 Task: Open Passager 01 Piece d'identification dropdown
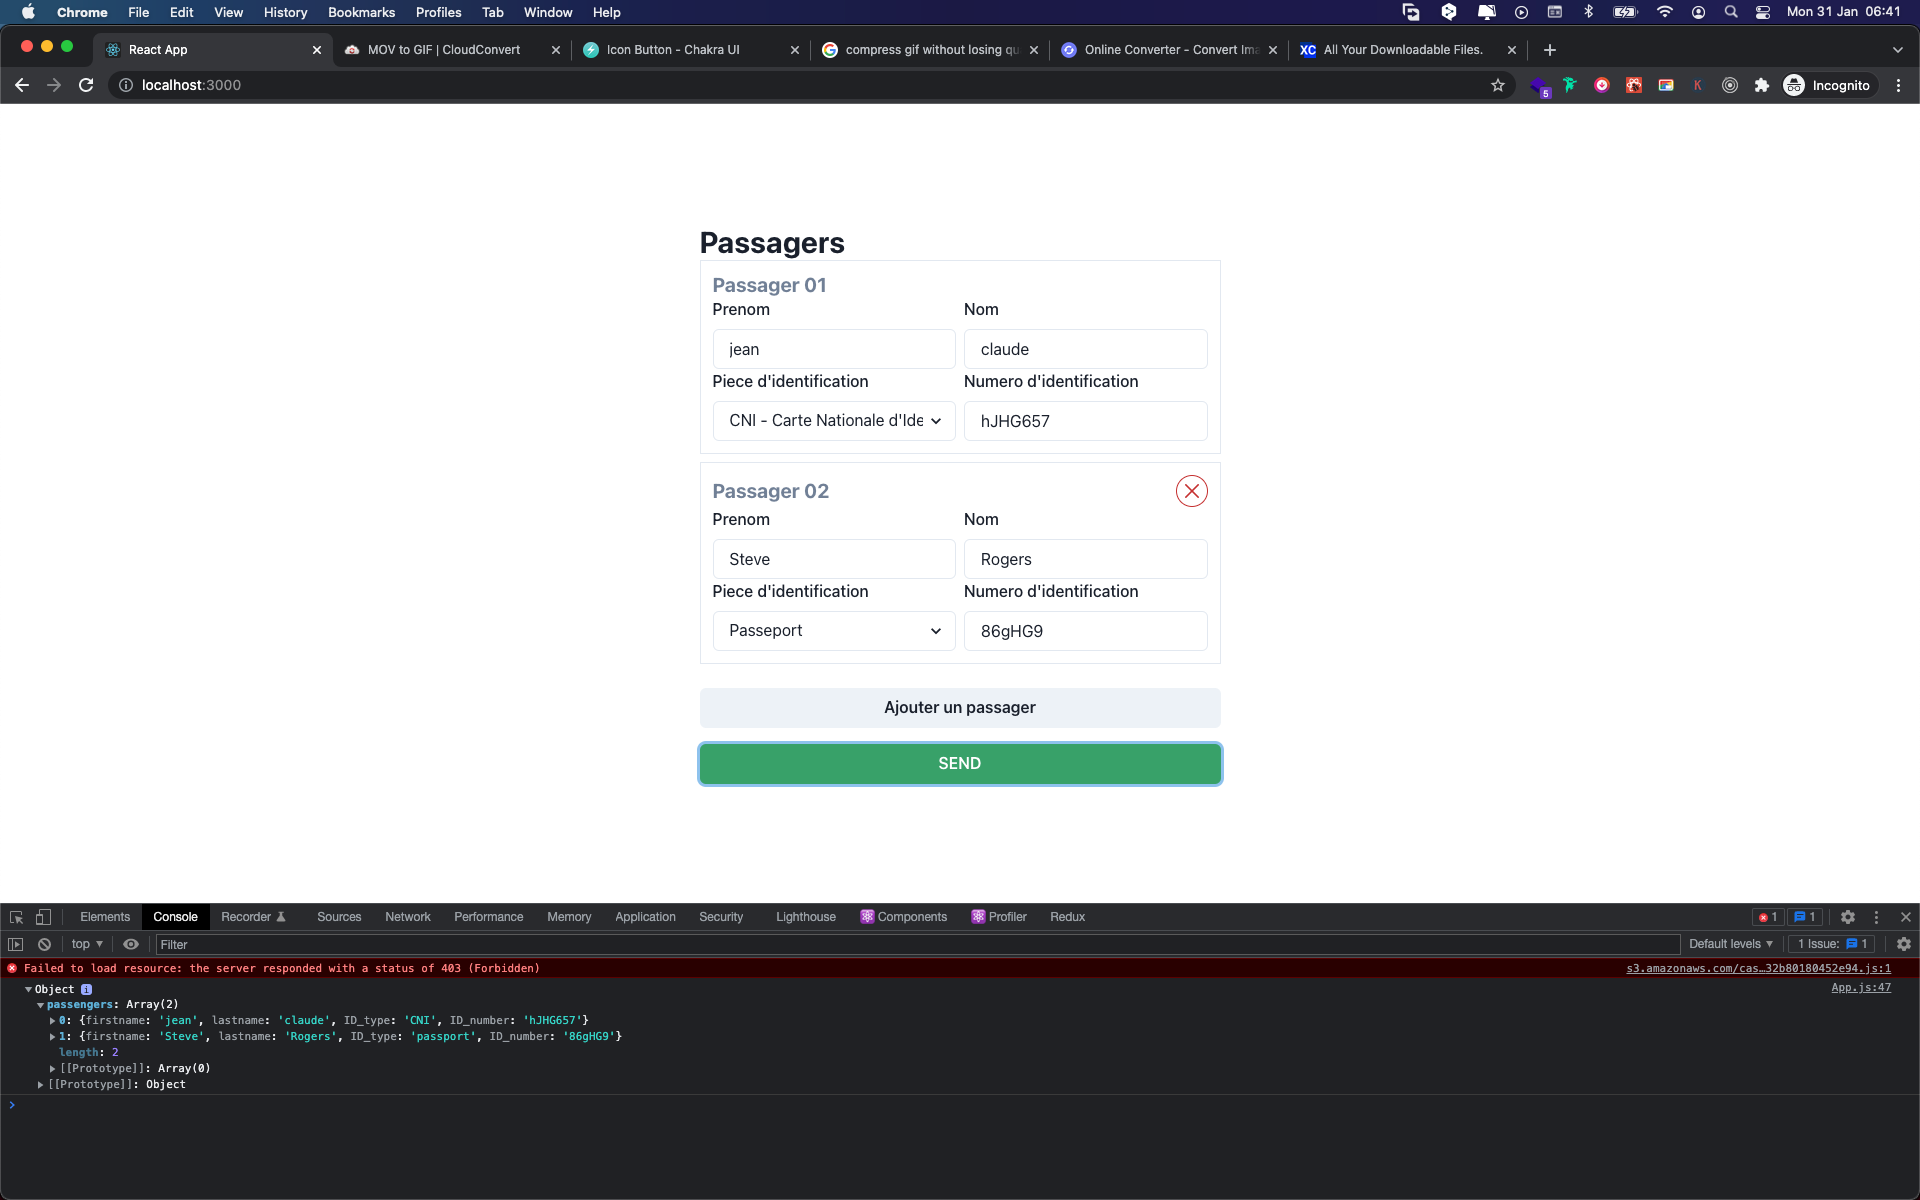[833, 421]
